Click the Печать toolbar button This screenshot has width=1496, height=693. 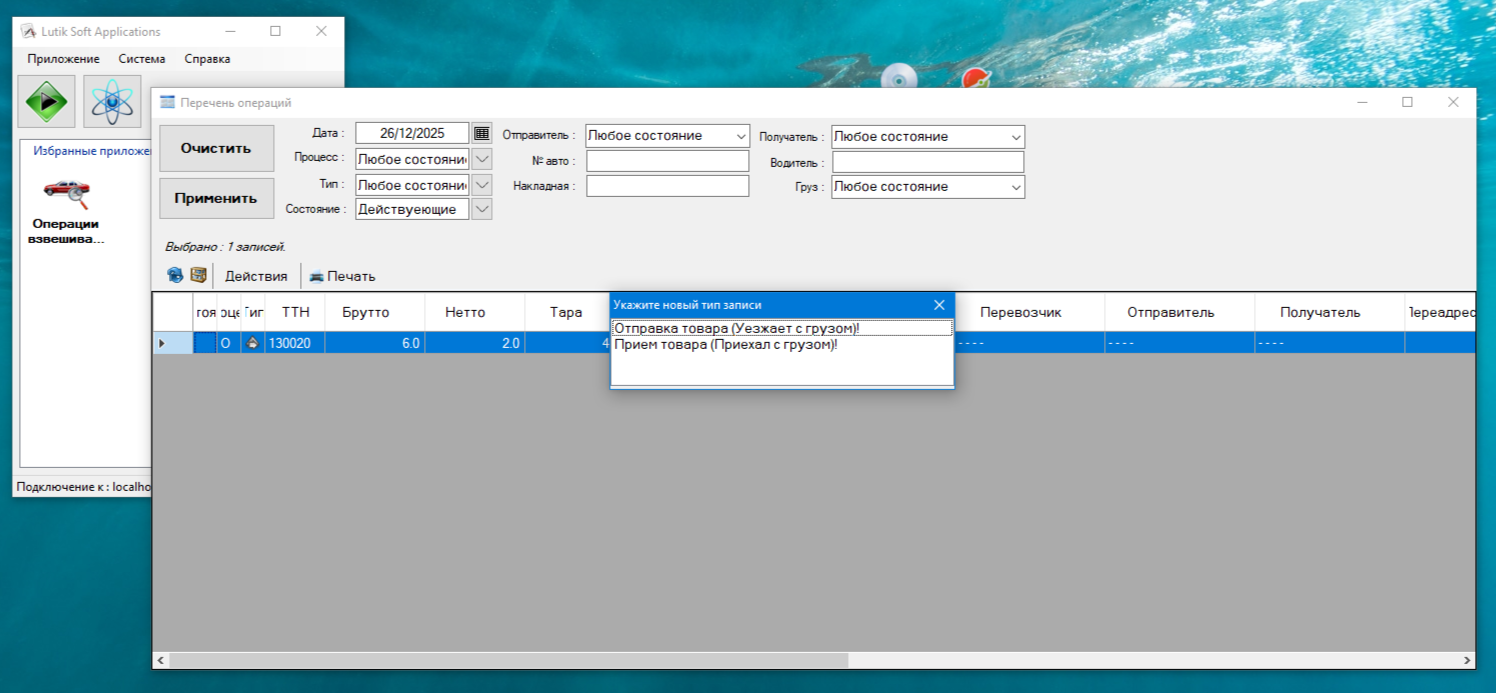click(342, 276)
